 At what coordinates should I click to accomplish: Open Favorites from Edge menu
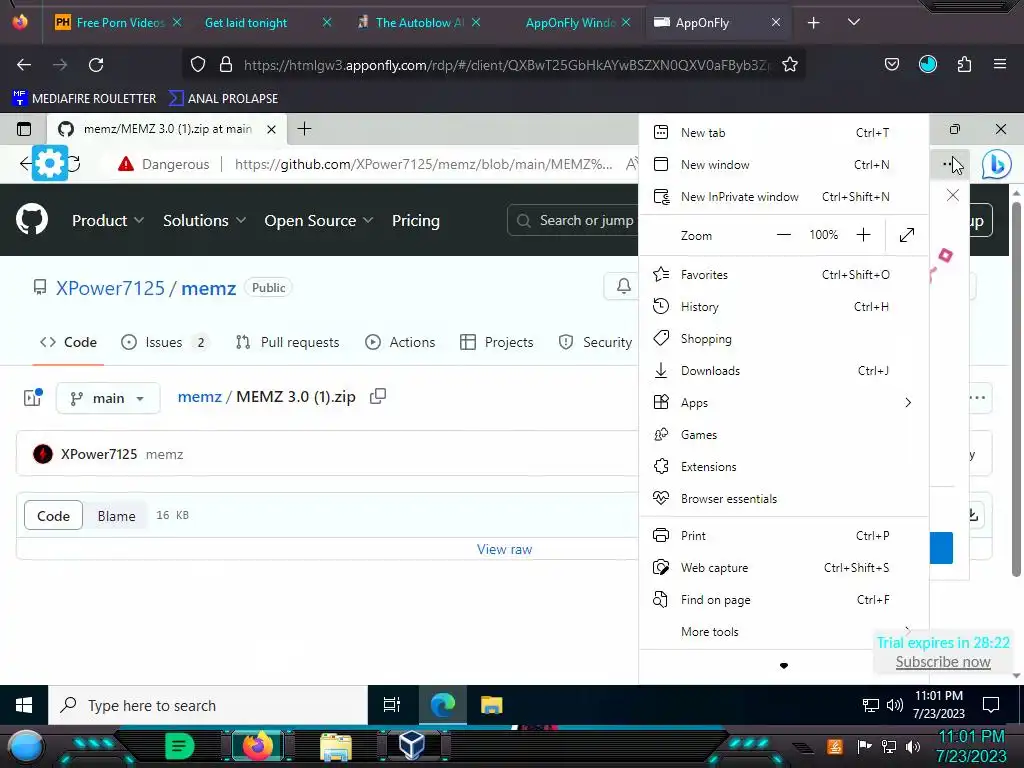point(784,275)
